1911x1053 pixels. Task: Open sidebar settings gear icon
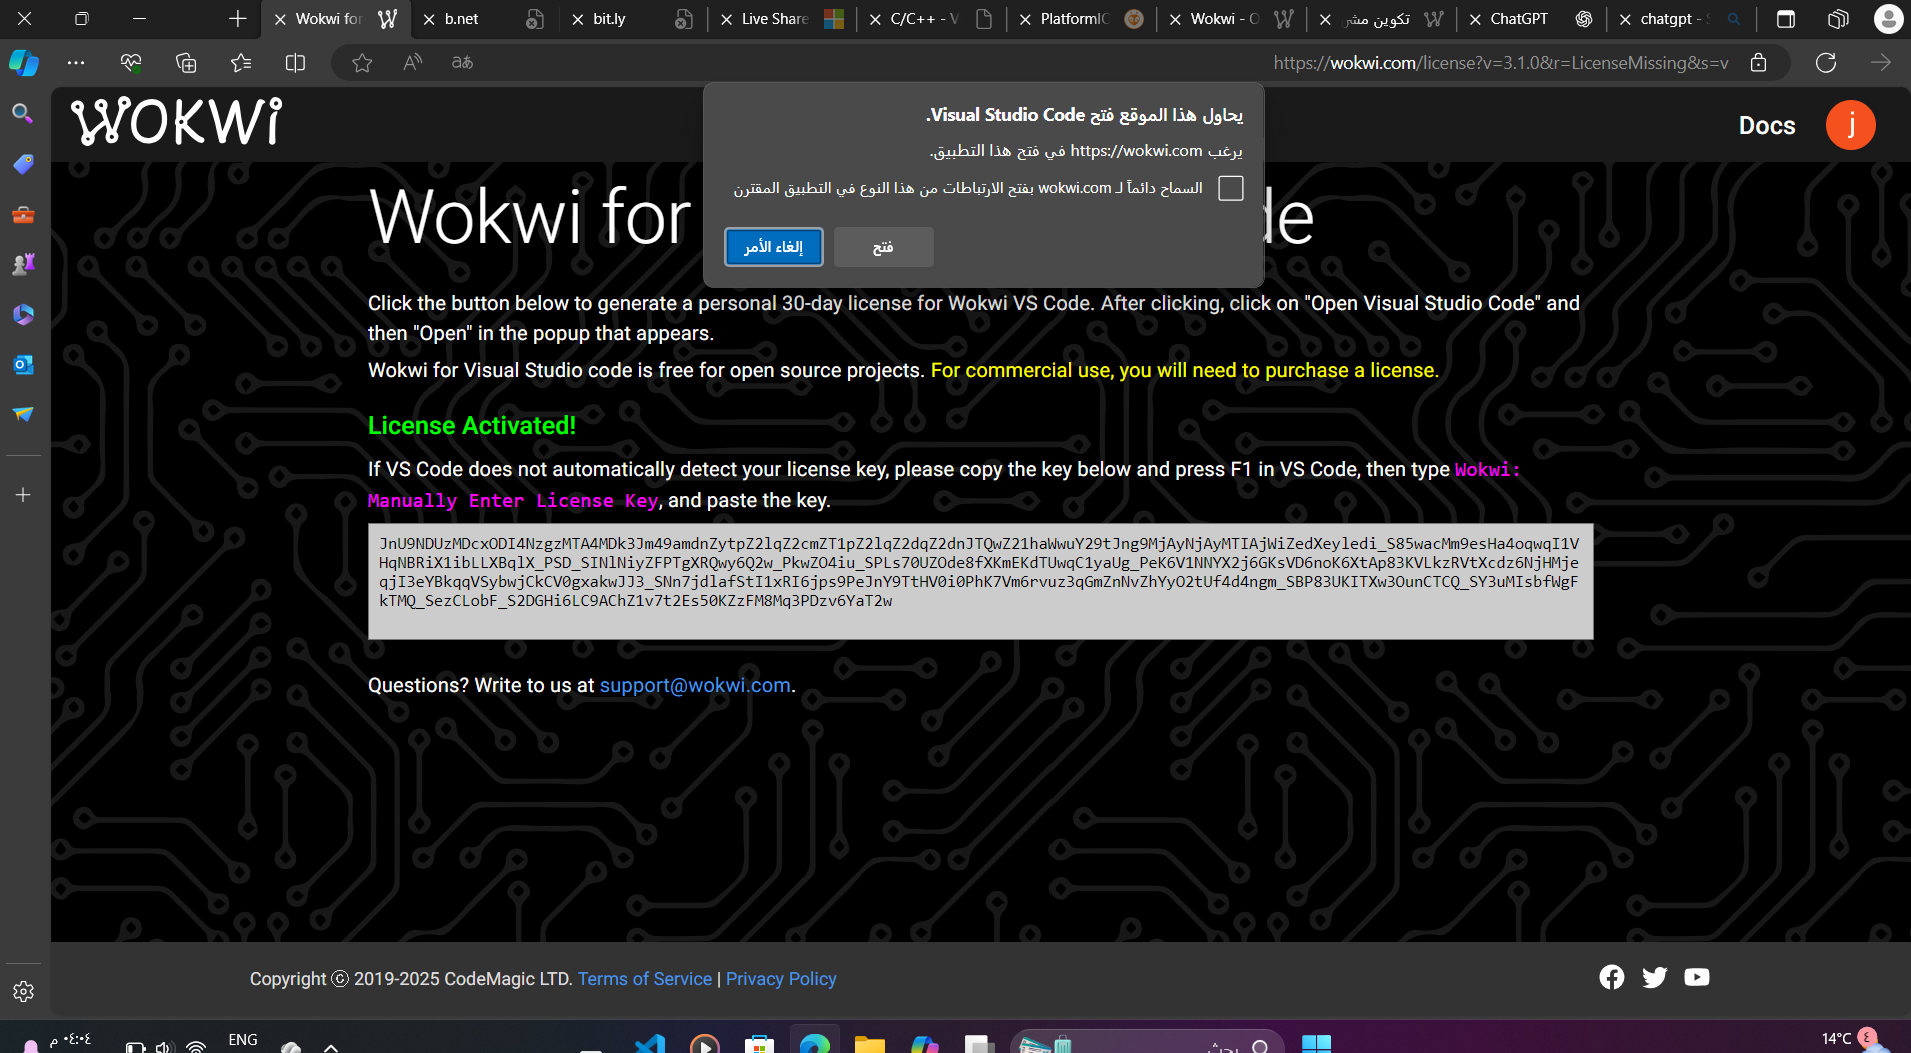click(23, 991)
